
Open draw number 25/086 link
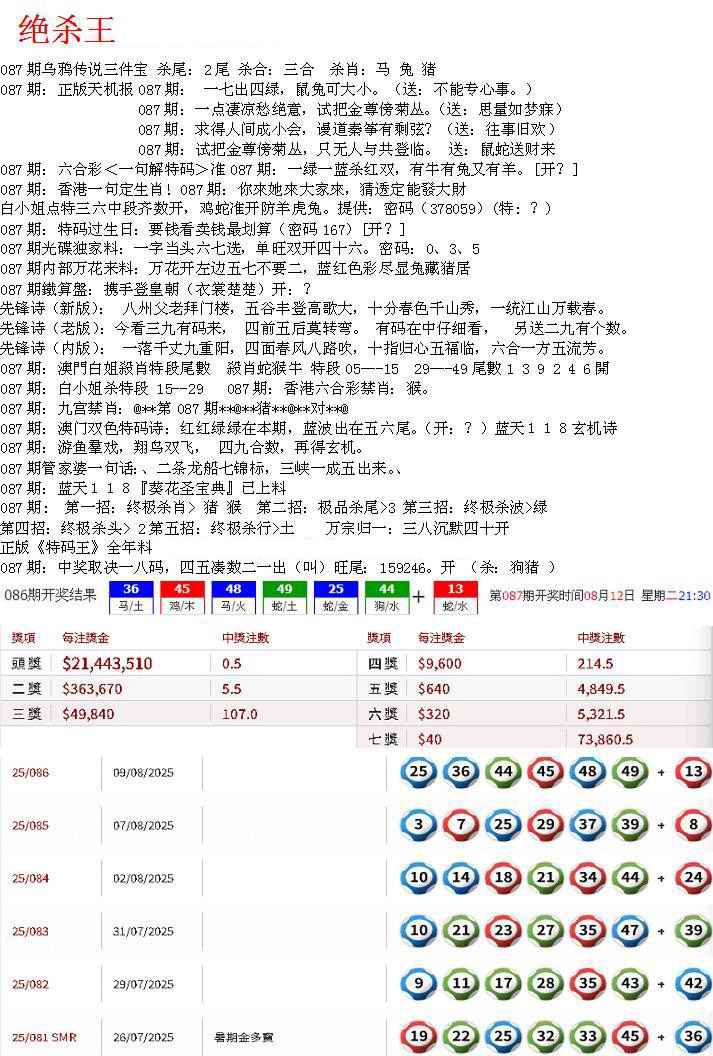(30, 772)
